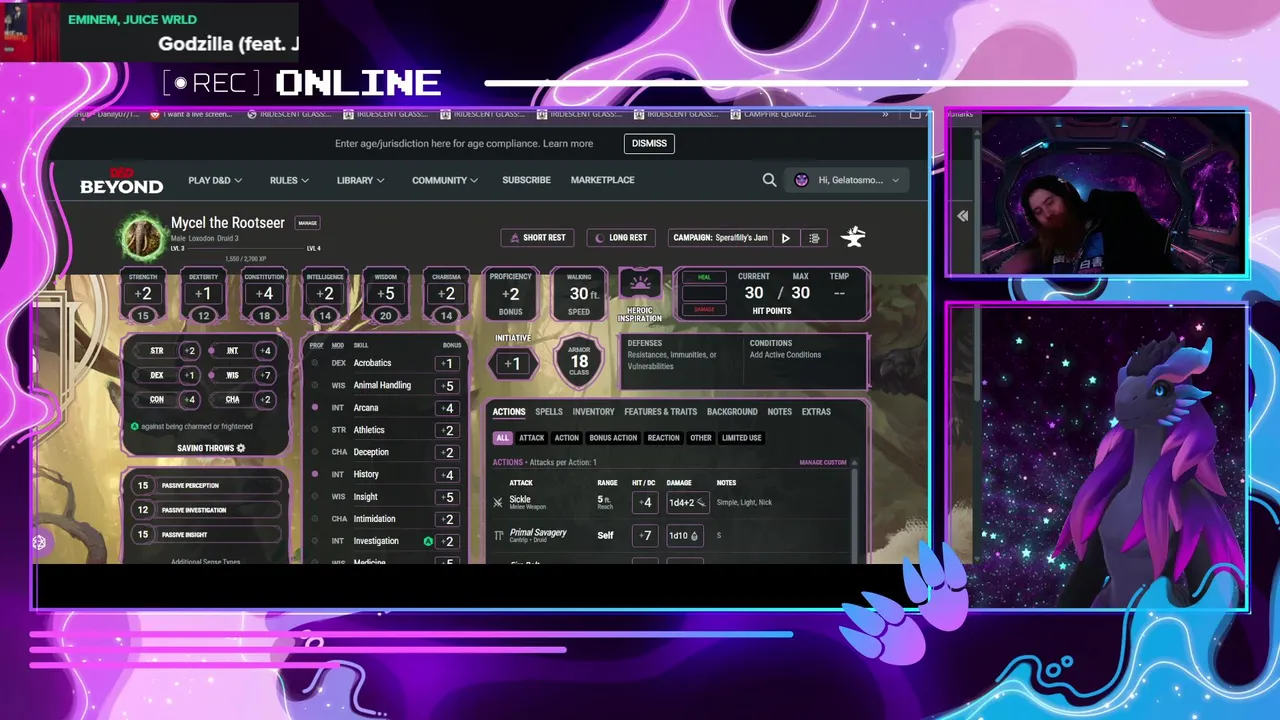Screen dimensions: 1280x720
Task: Open the site search magnifier icon
Action: 769,180
